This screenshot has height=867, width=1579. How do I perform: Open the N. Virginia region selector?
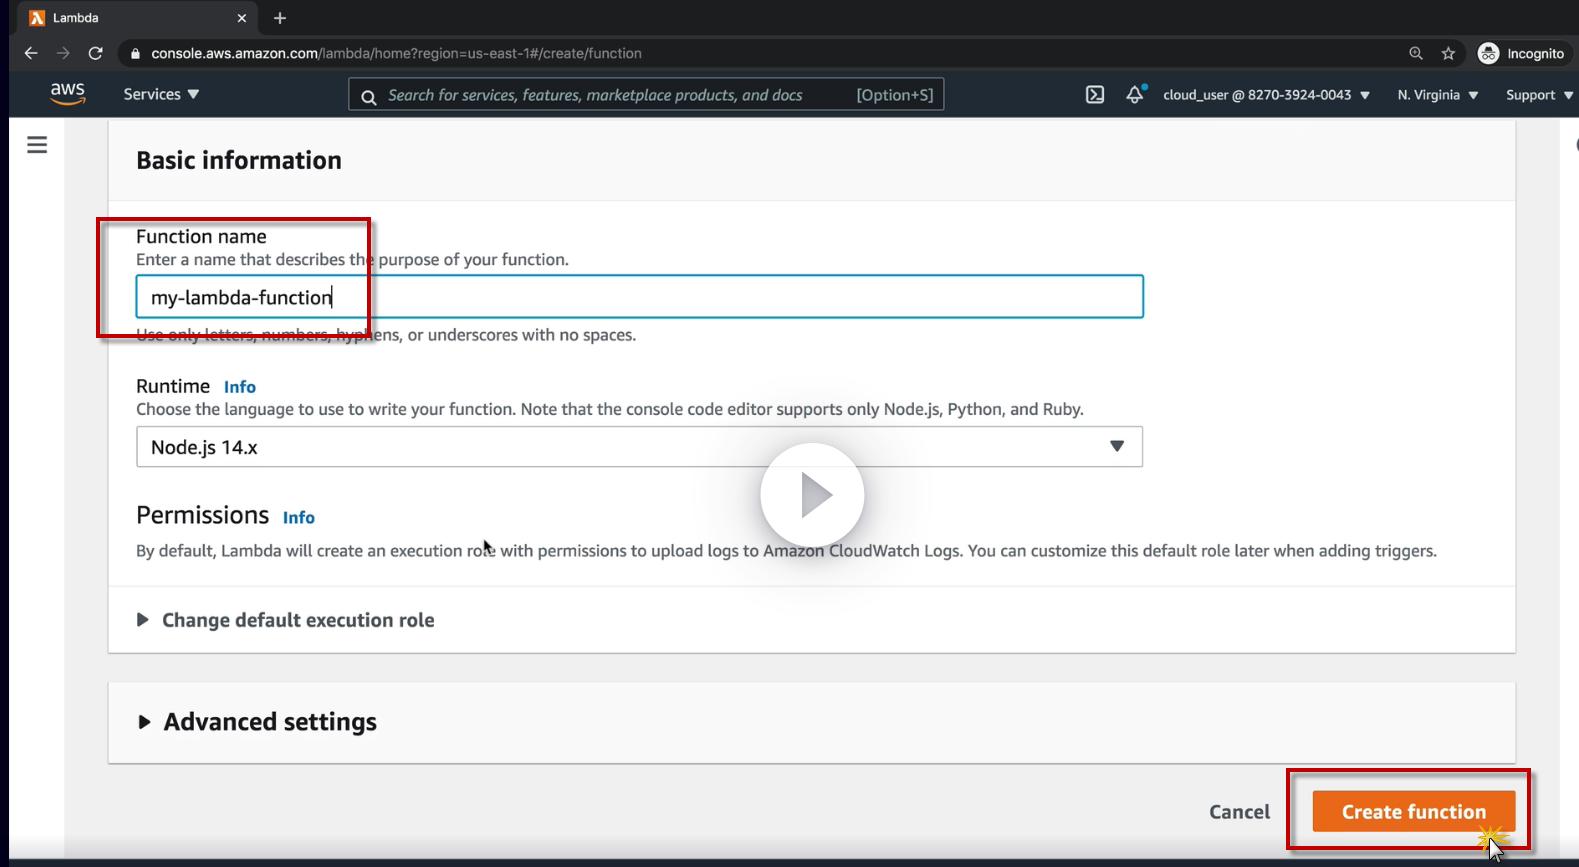1438,95
